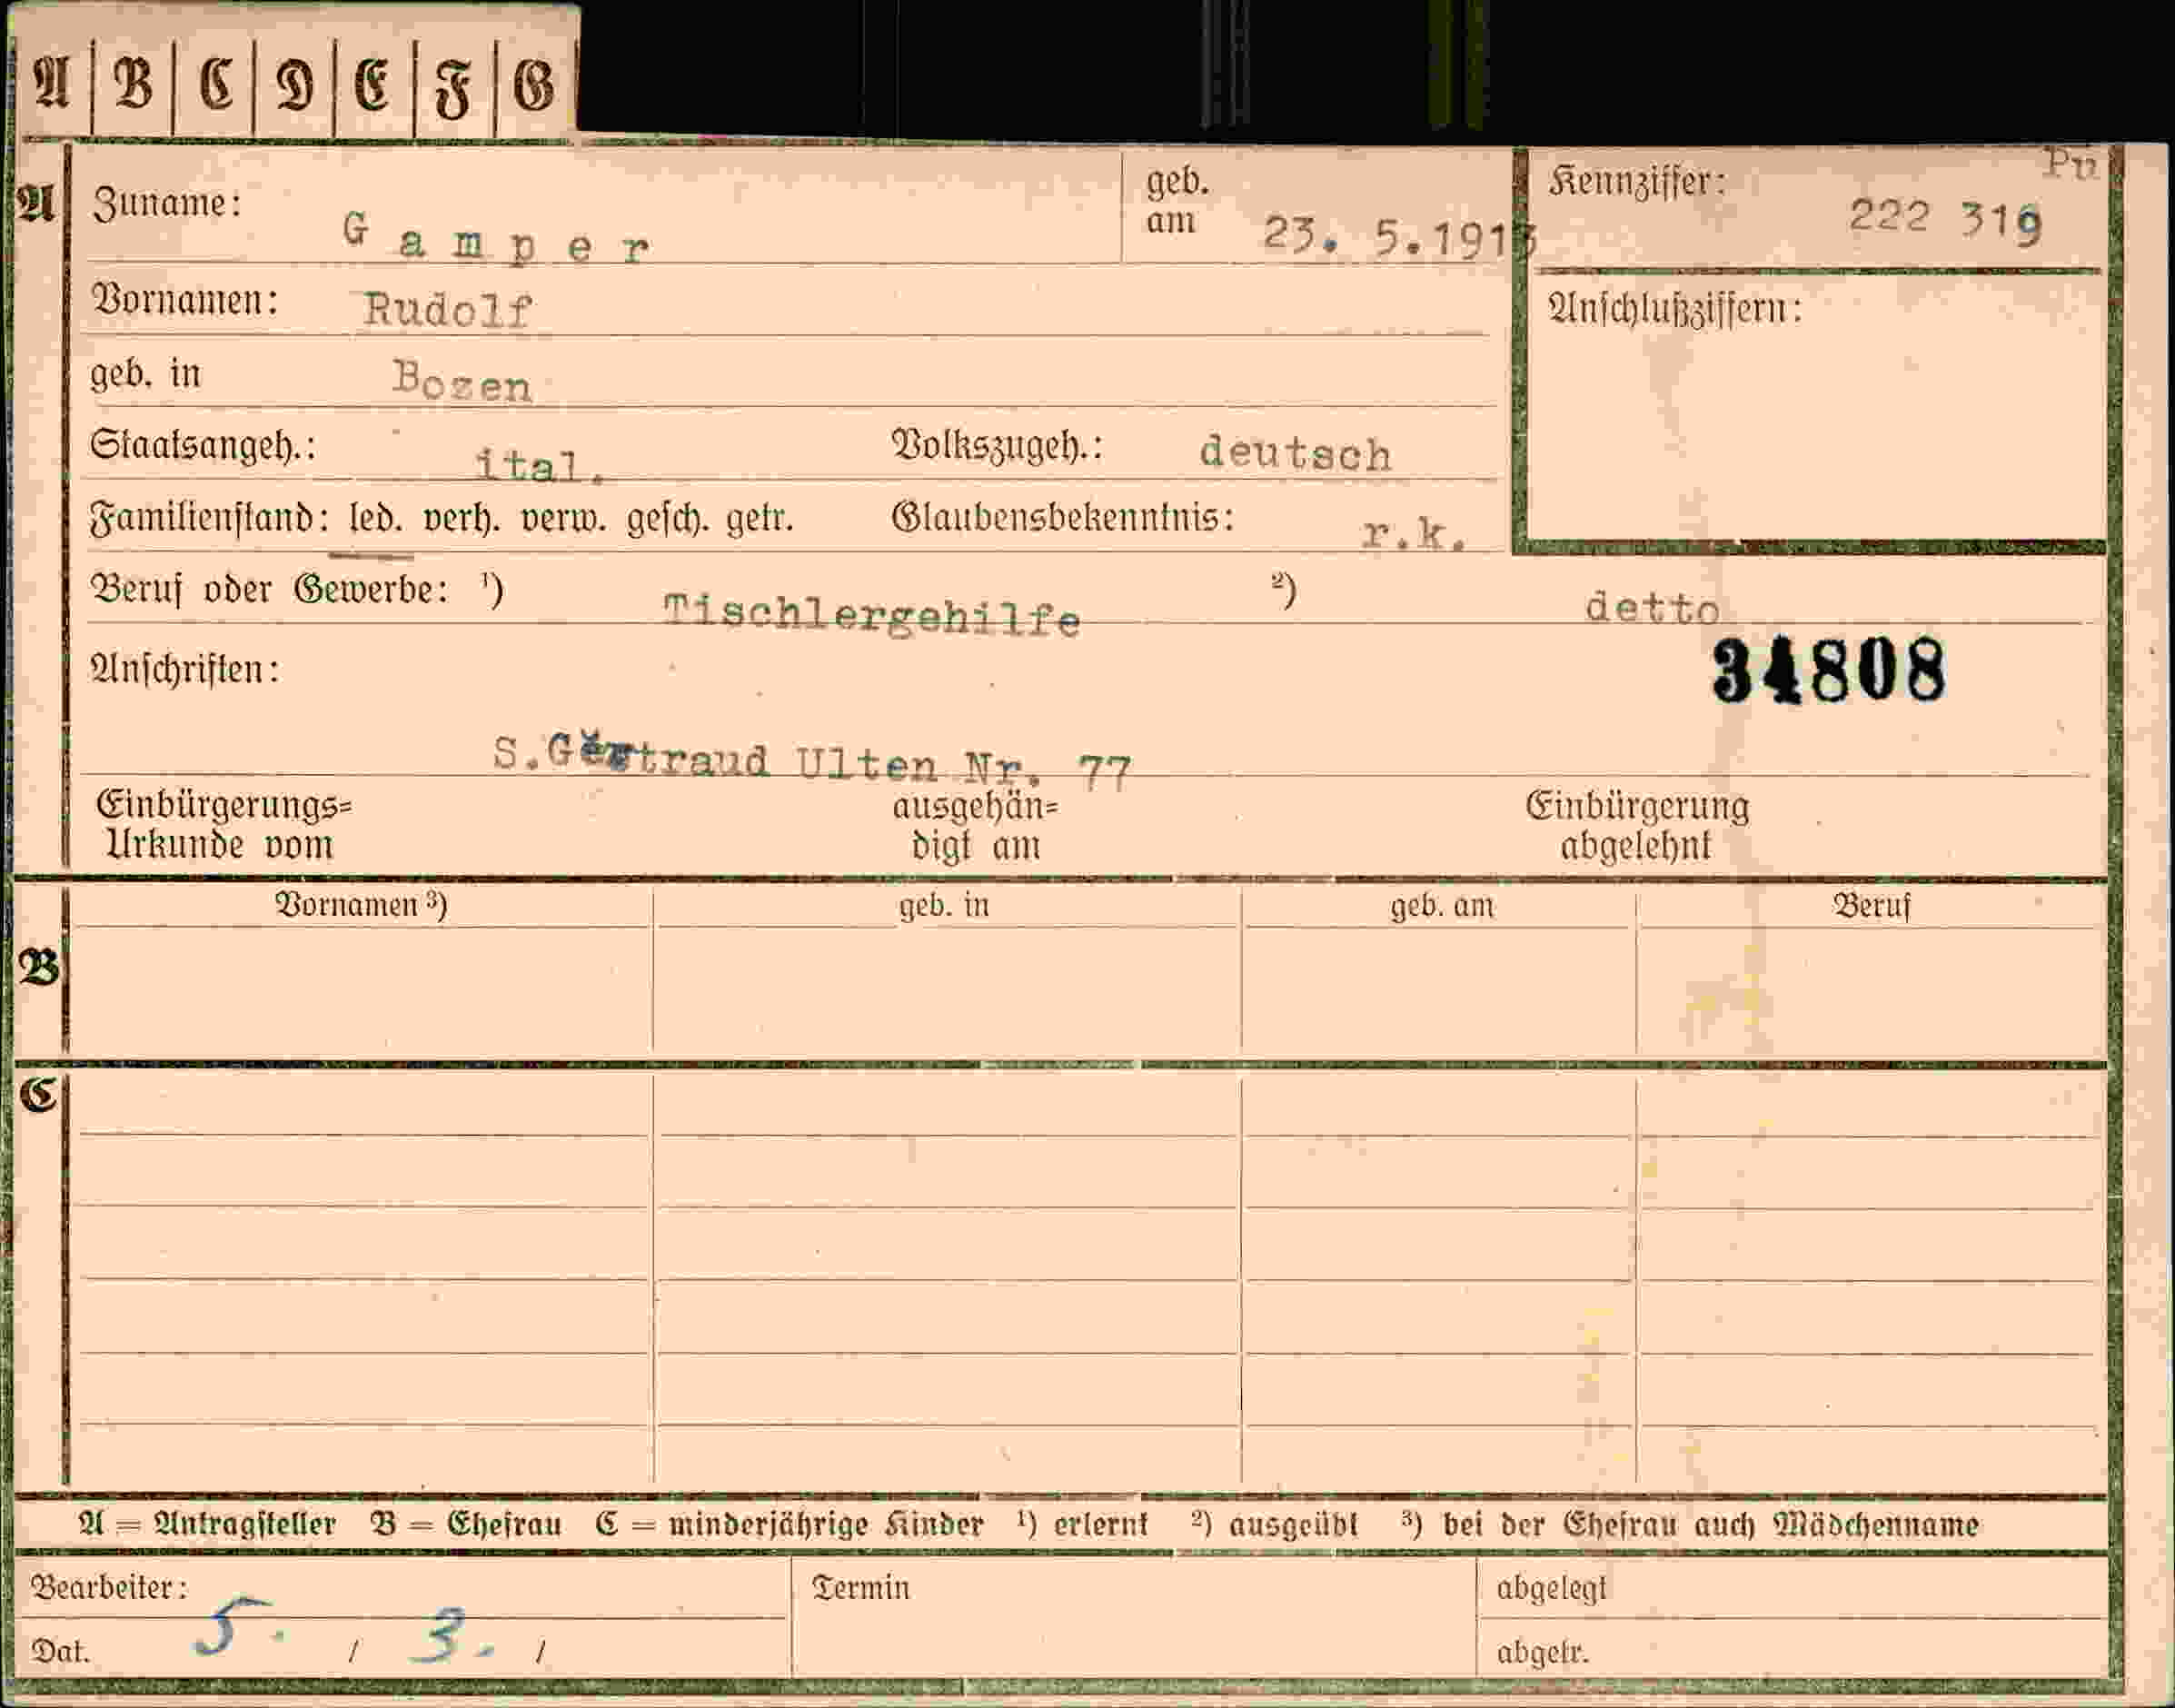Click the 'Beruf oder Gewerbe:' label
Screen dimensions: 2175x1708
point(270,590)
